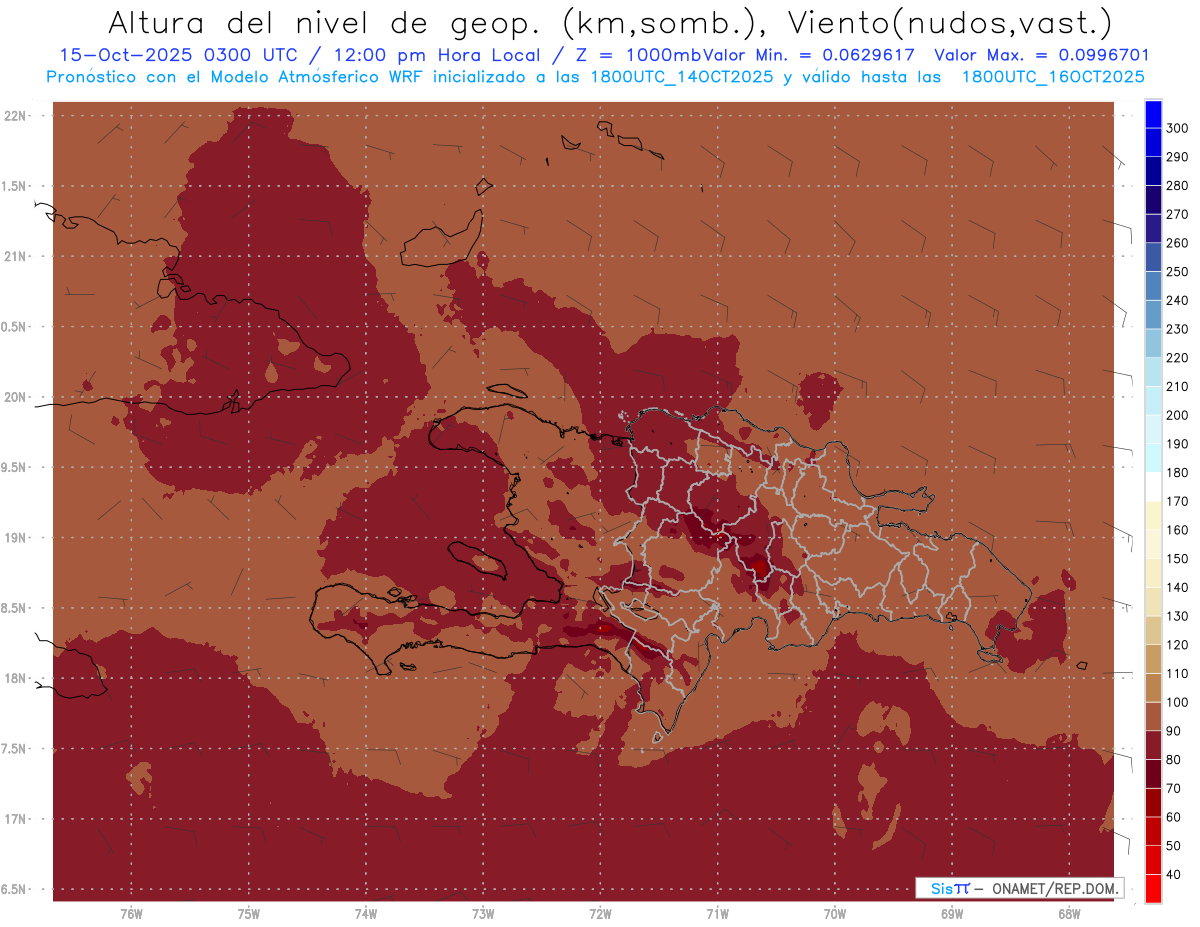Click the colorbar label 70
Image resolution: width=1200 pixels, height=927 pixels.
point(1174,789)
